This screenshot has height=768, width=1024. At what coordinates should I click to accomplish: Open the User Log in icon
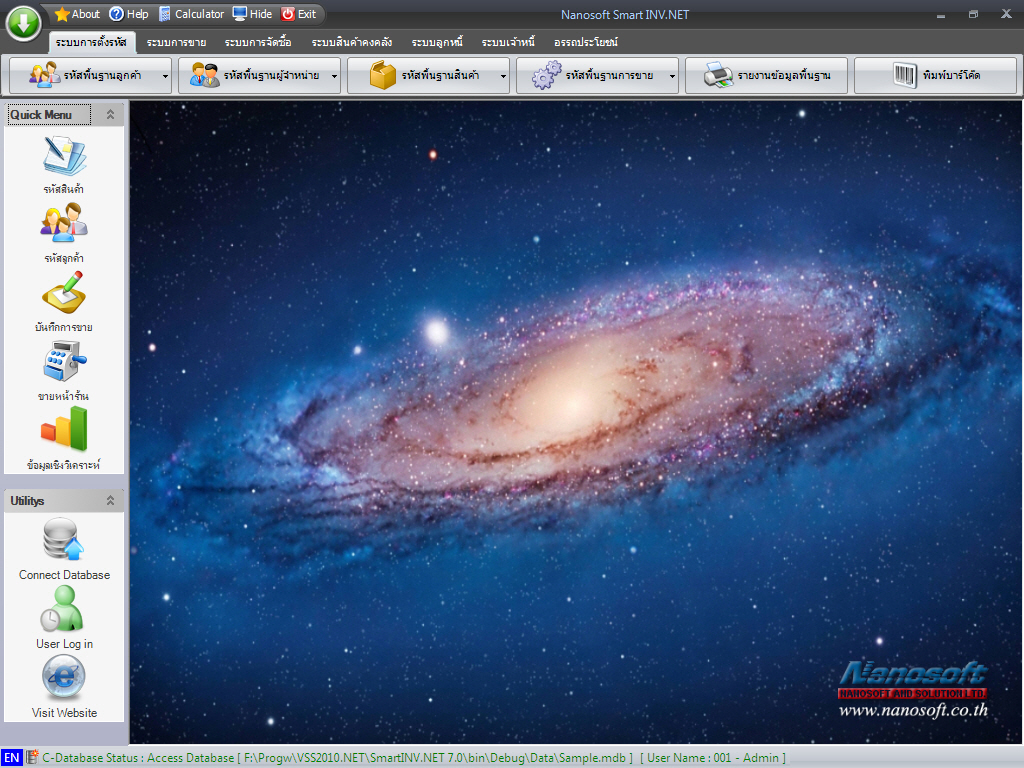(64, 609)
